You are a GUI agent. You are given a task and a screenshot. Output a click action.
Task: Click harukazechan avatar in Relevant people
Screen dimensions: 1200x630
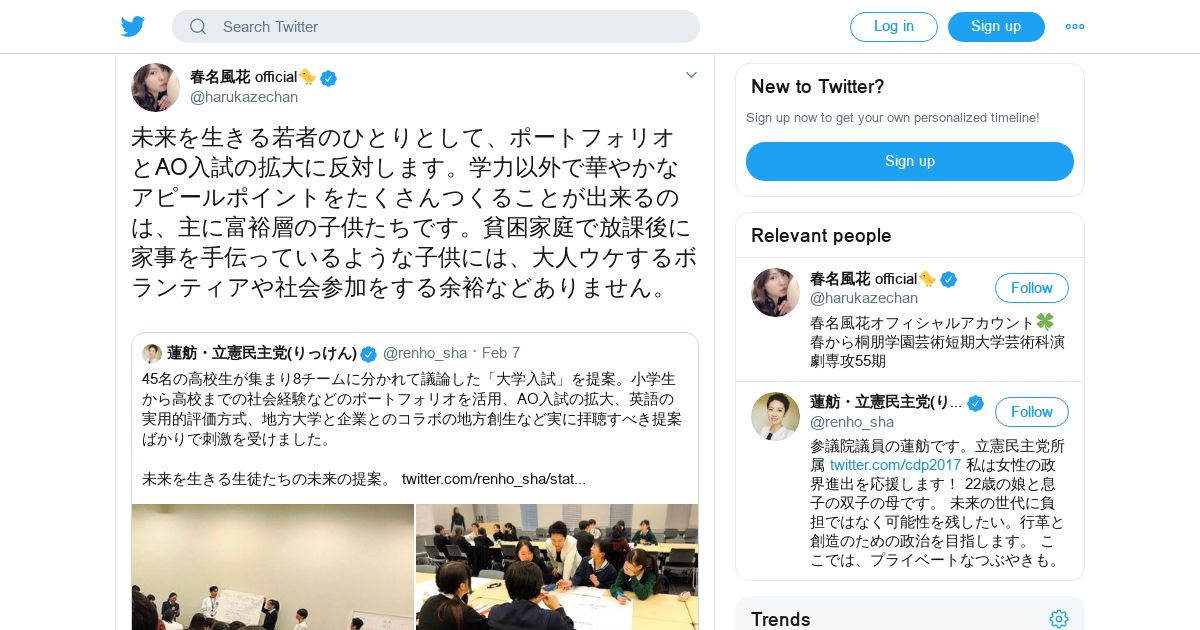pyautogui.click(x=775, y=292)
